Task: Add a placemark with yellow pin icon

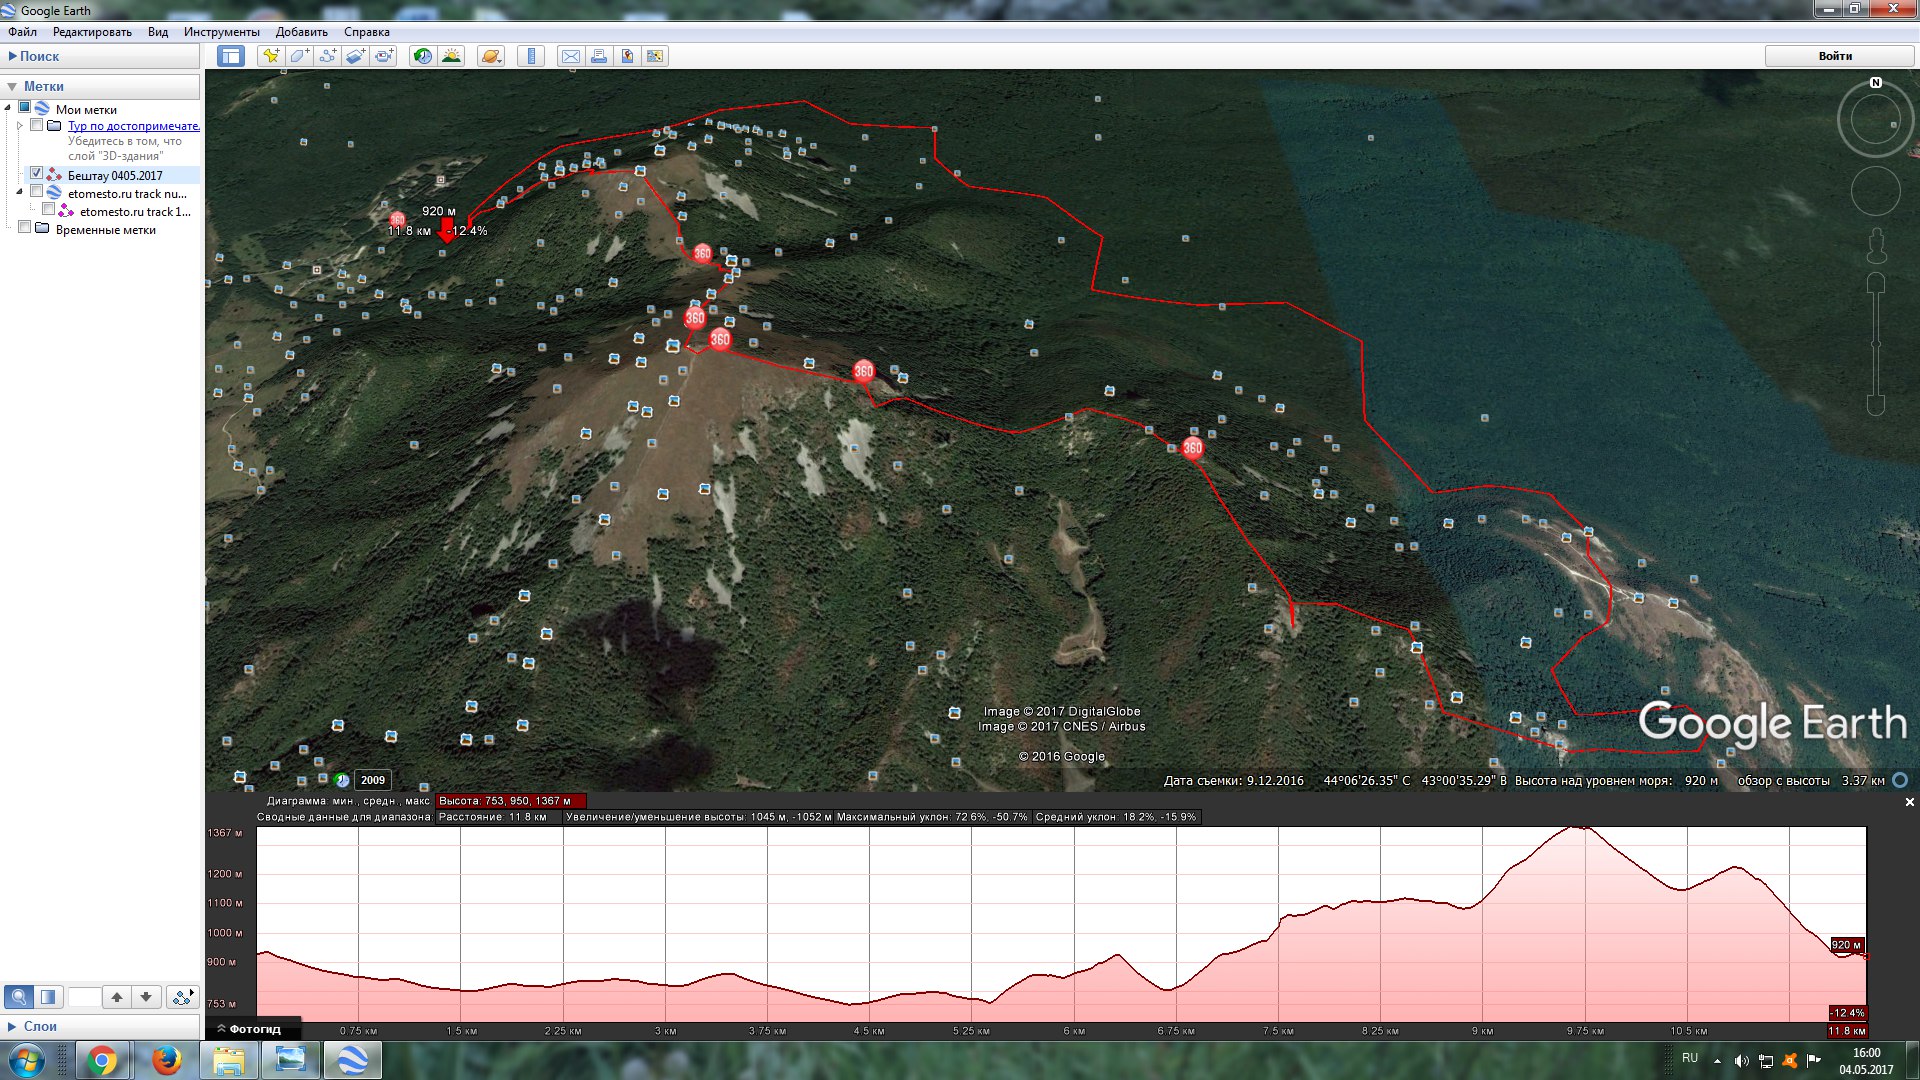Action: pos(271,56)
